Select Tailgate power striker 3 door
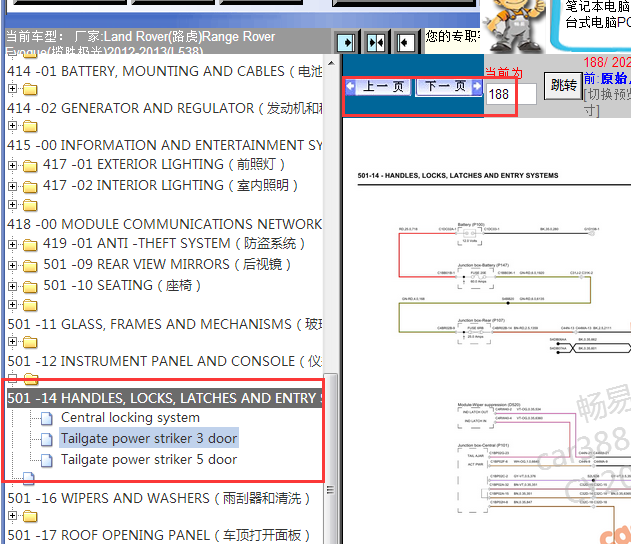 tap(149, 438)
